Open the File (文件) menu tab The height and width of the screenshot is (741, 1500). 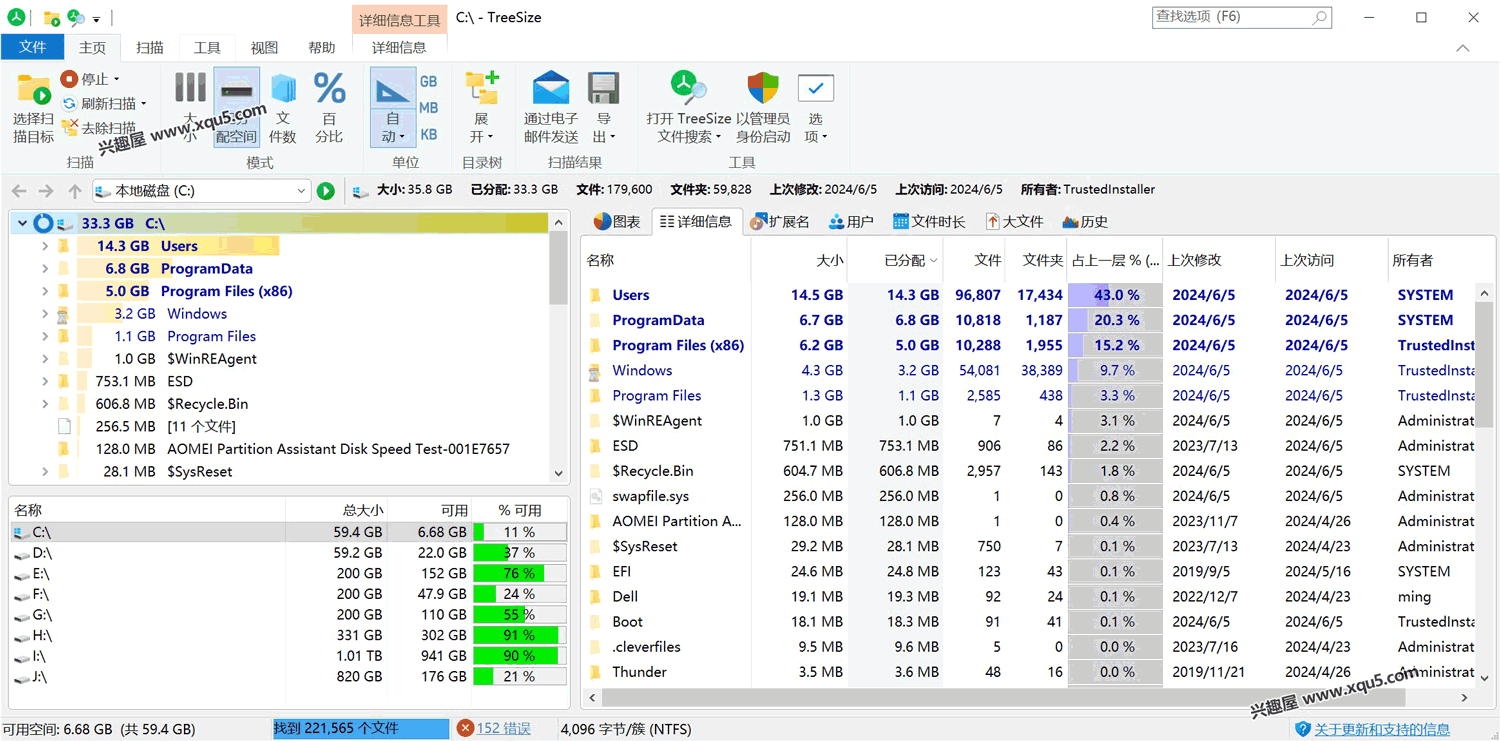click(x=33, y=47)
